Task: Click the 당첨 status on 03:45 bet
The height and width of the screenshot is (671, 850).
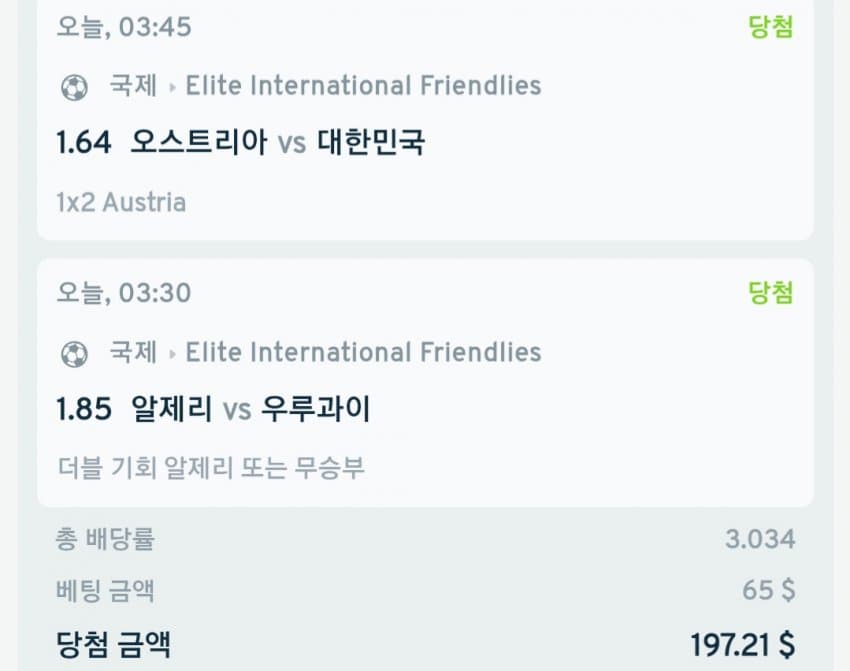Action: coord(771,27)
